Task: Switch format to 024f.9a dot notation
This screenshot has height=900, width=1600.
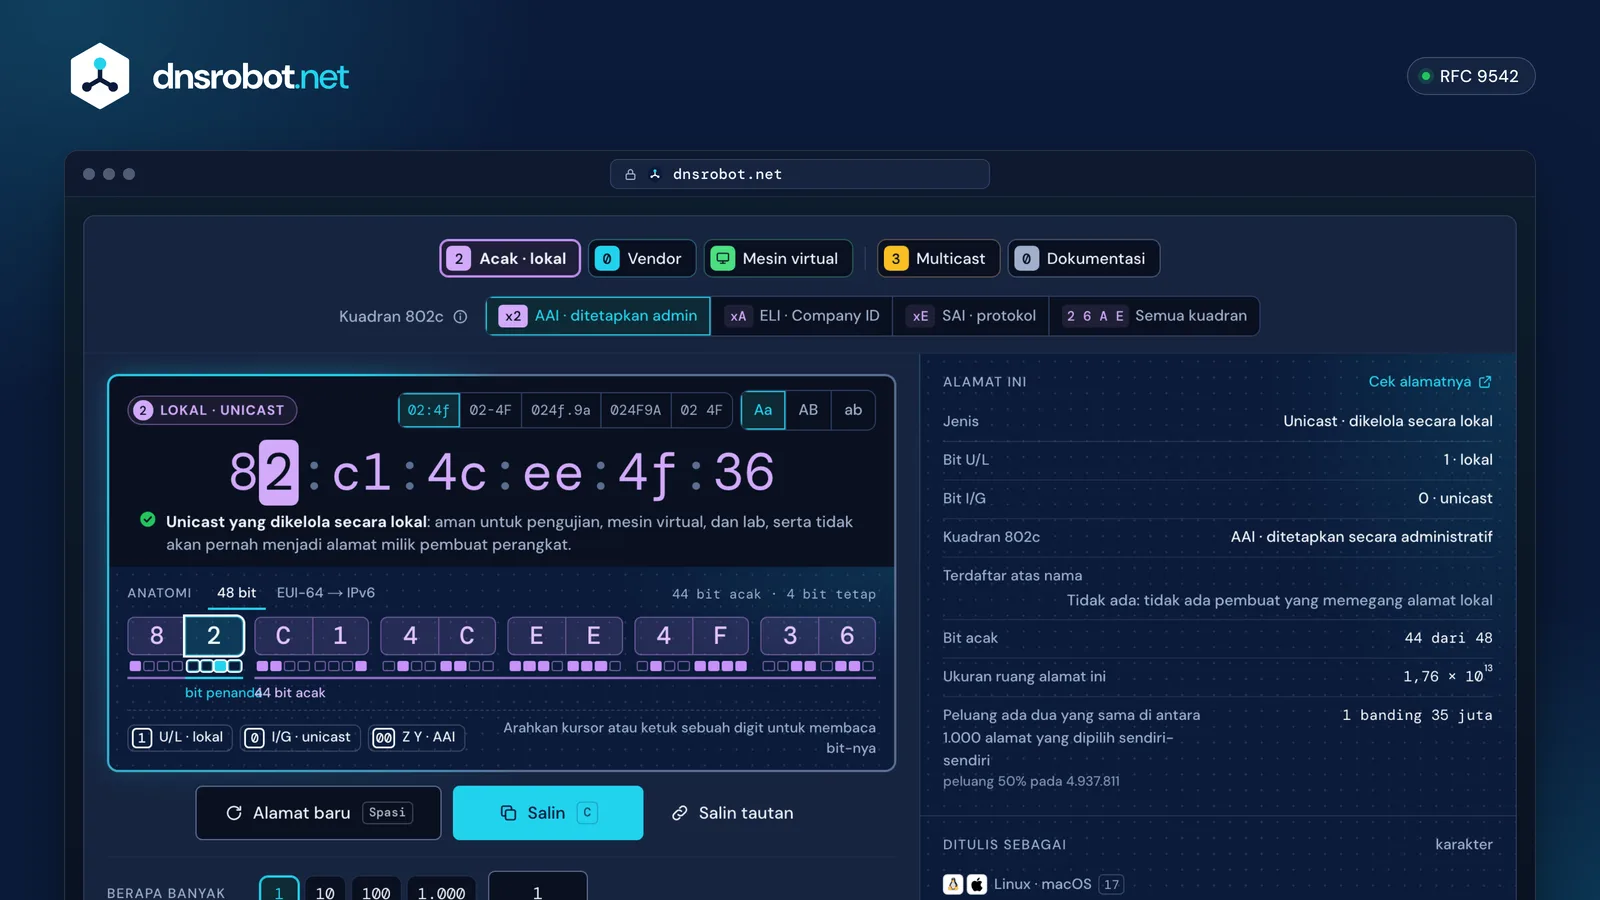Action: 560,410
